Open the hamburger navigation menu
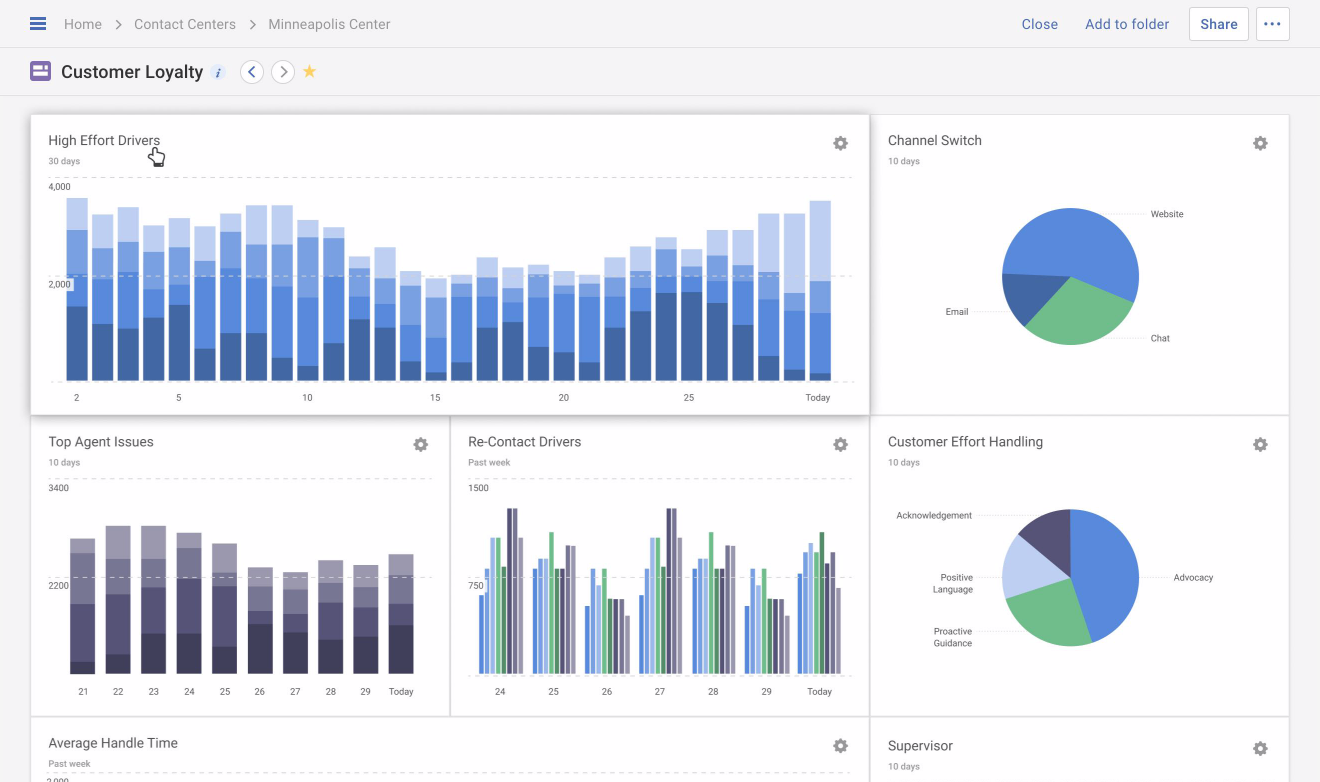 37,23
